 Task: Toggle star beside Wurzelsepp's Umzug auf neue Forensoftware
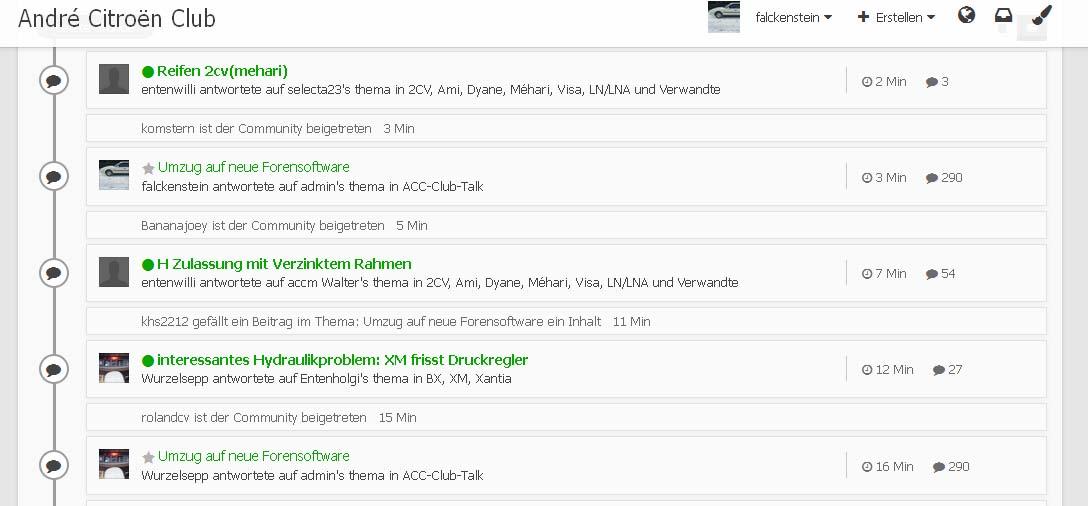pos(148,457)
